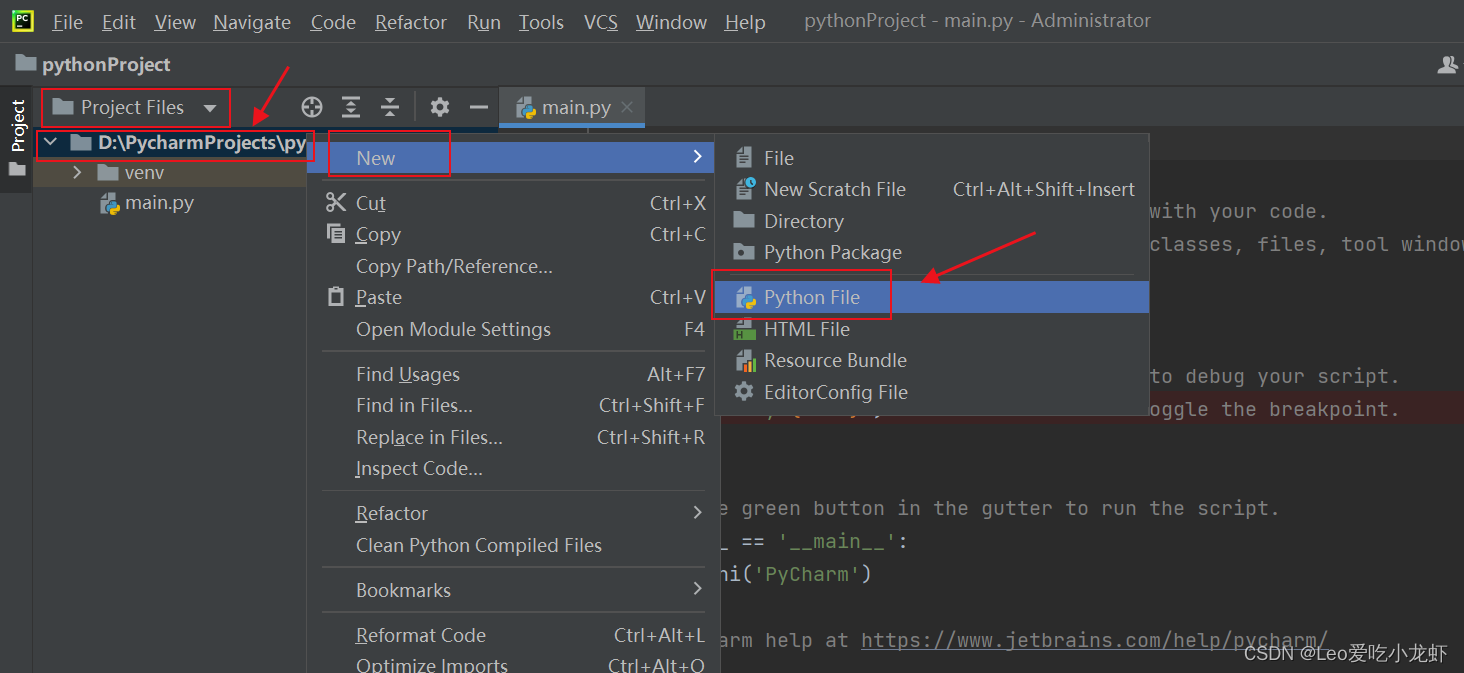
Task: Open the Tools menu
Action: pyautogui.click(x=541, y=22)
